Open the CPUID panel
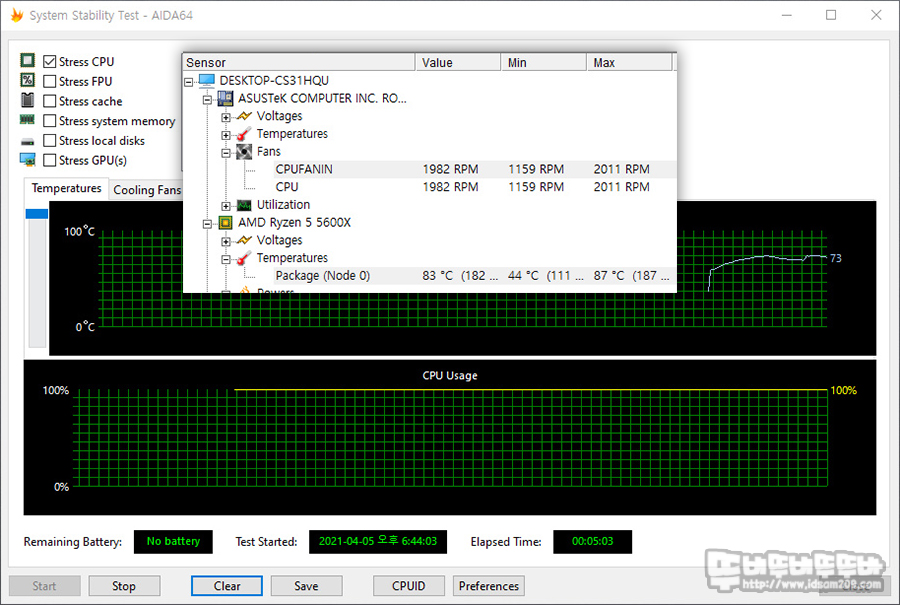The height and width of the screenshot is (605, 900). 409,586
